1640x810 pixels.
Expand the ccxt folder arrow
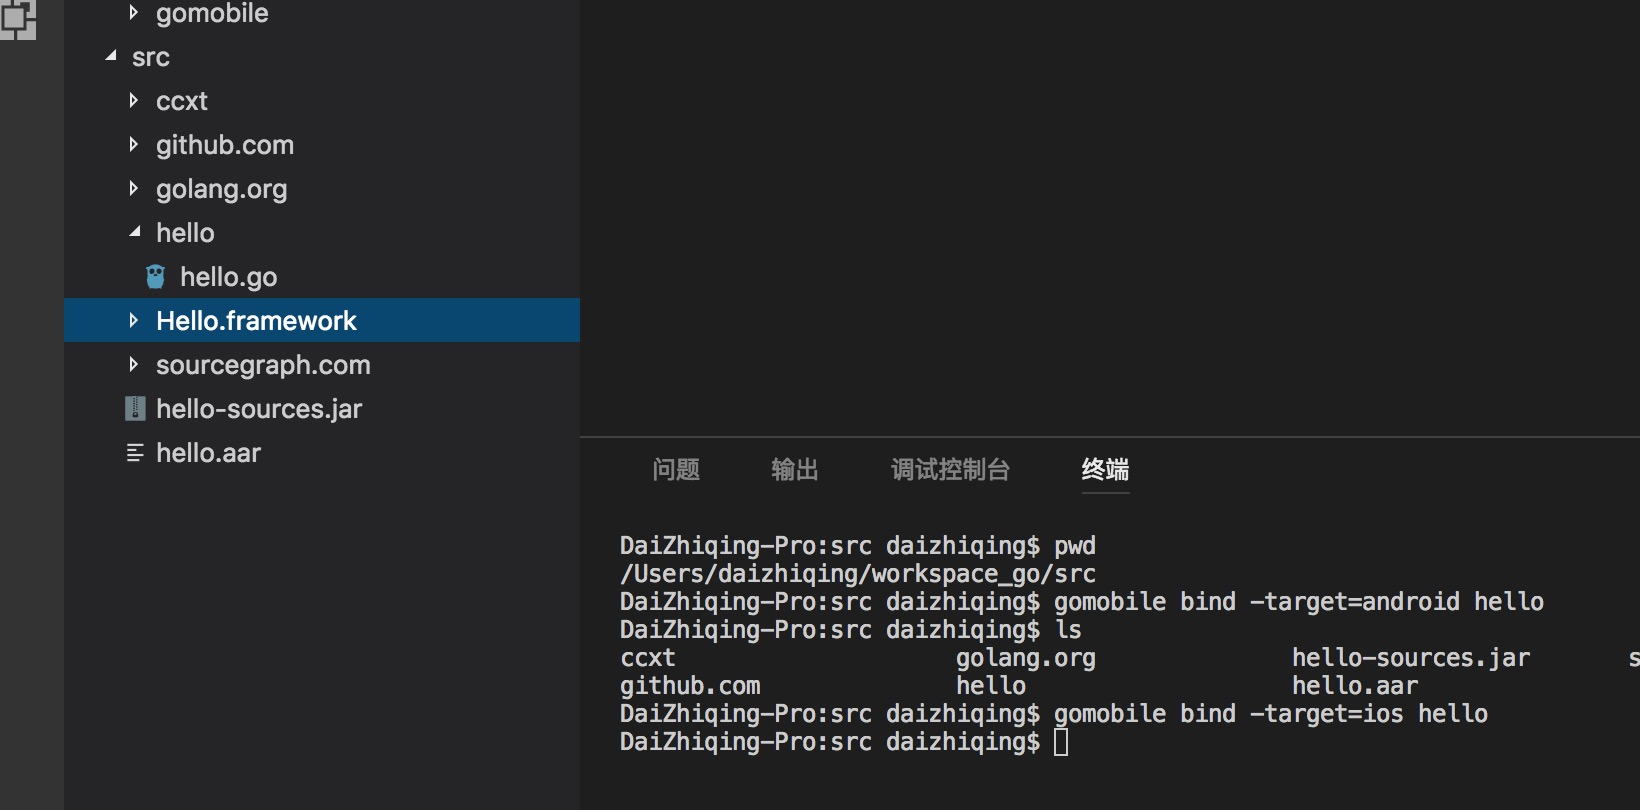[133, 100]
